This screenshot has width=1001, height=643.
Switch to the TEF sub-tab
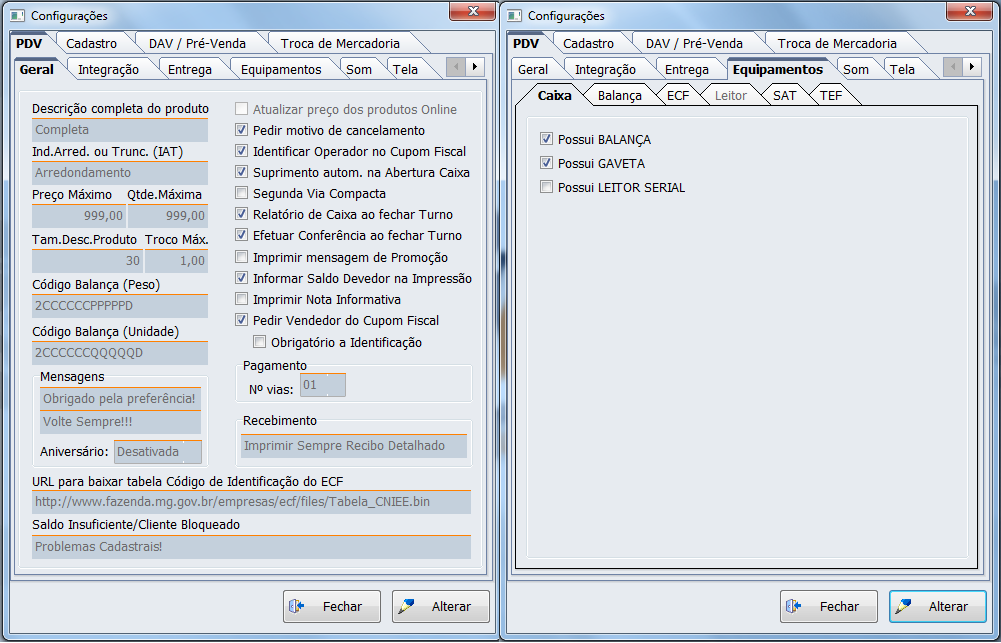click(831, 96)
